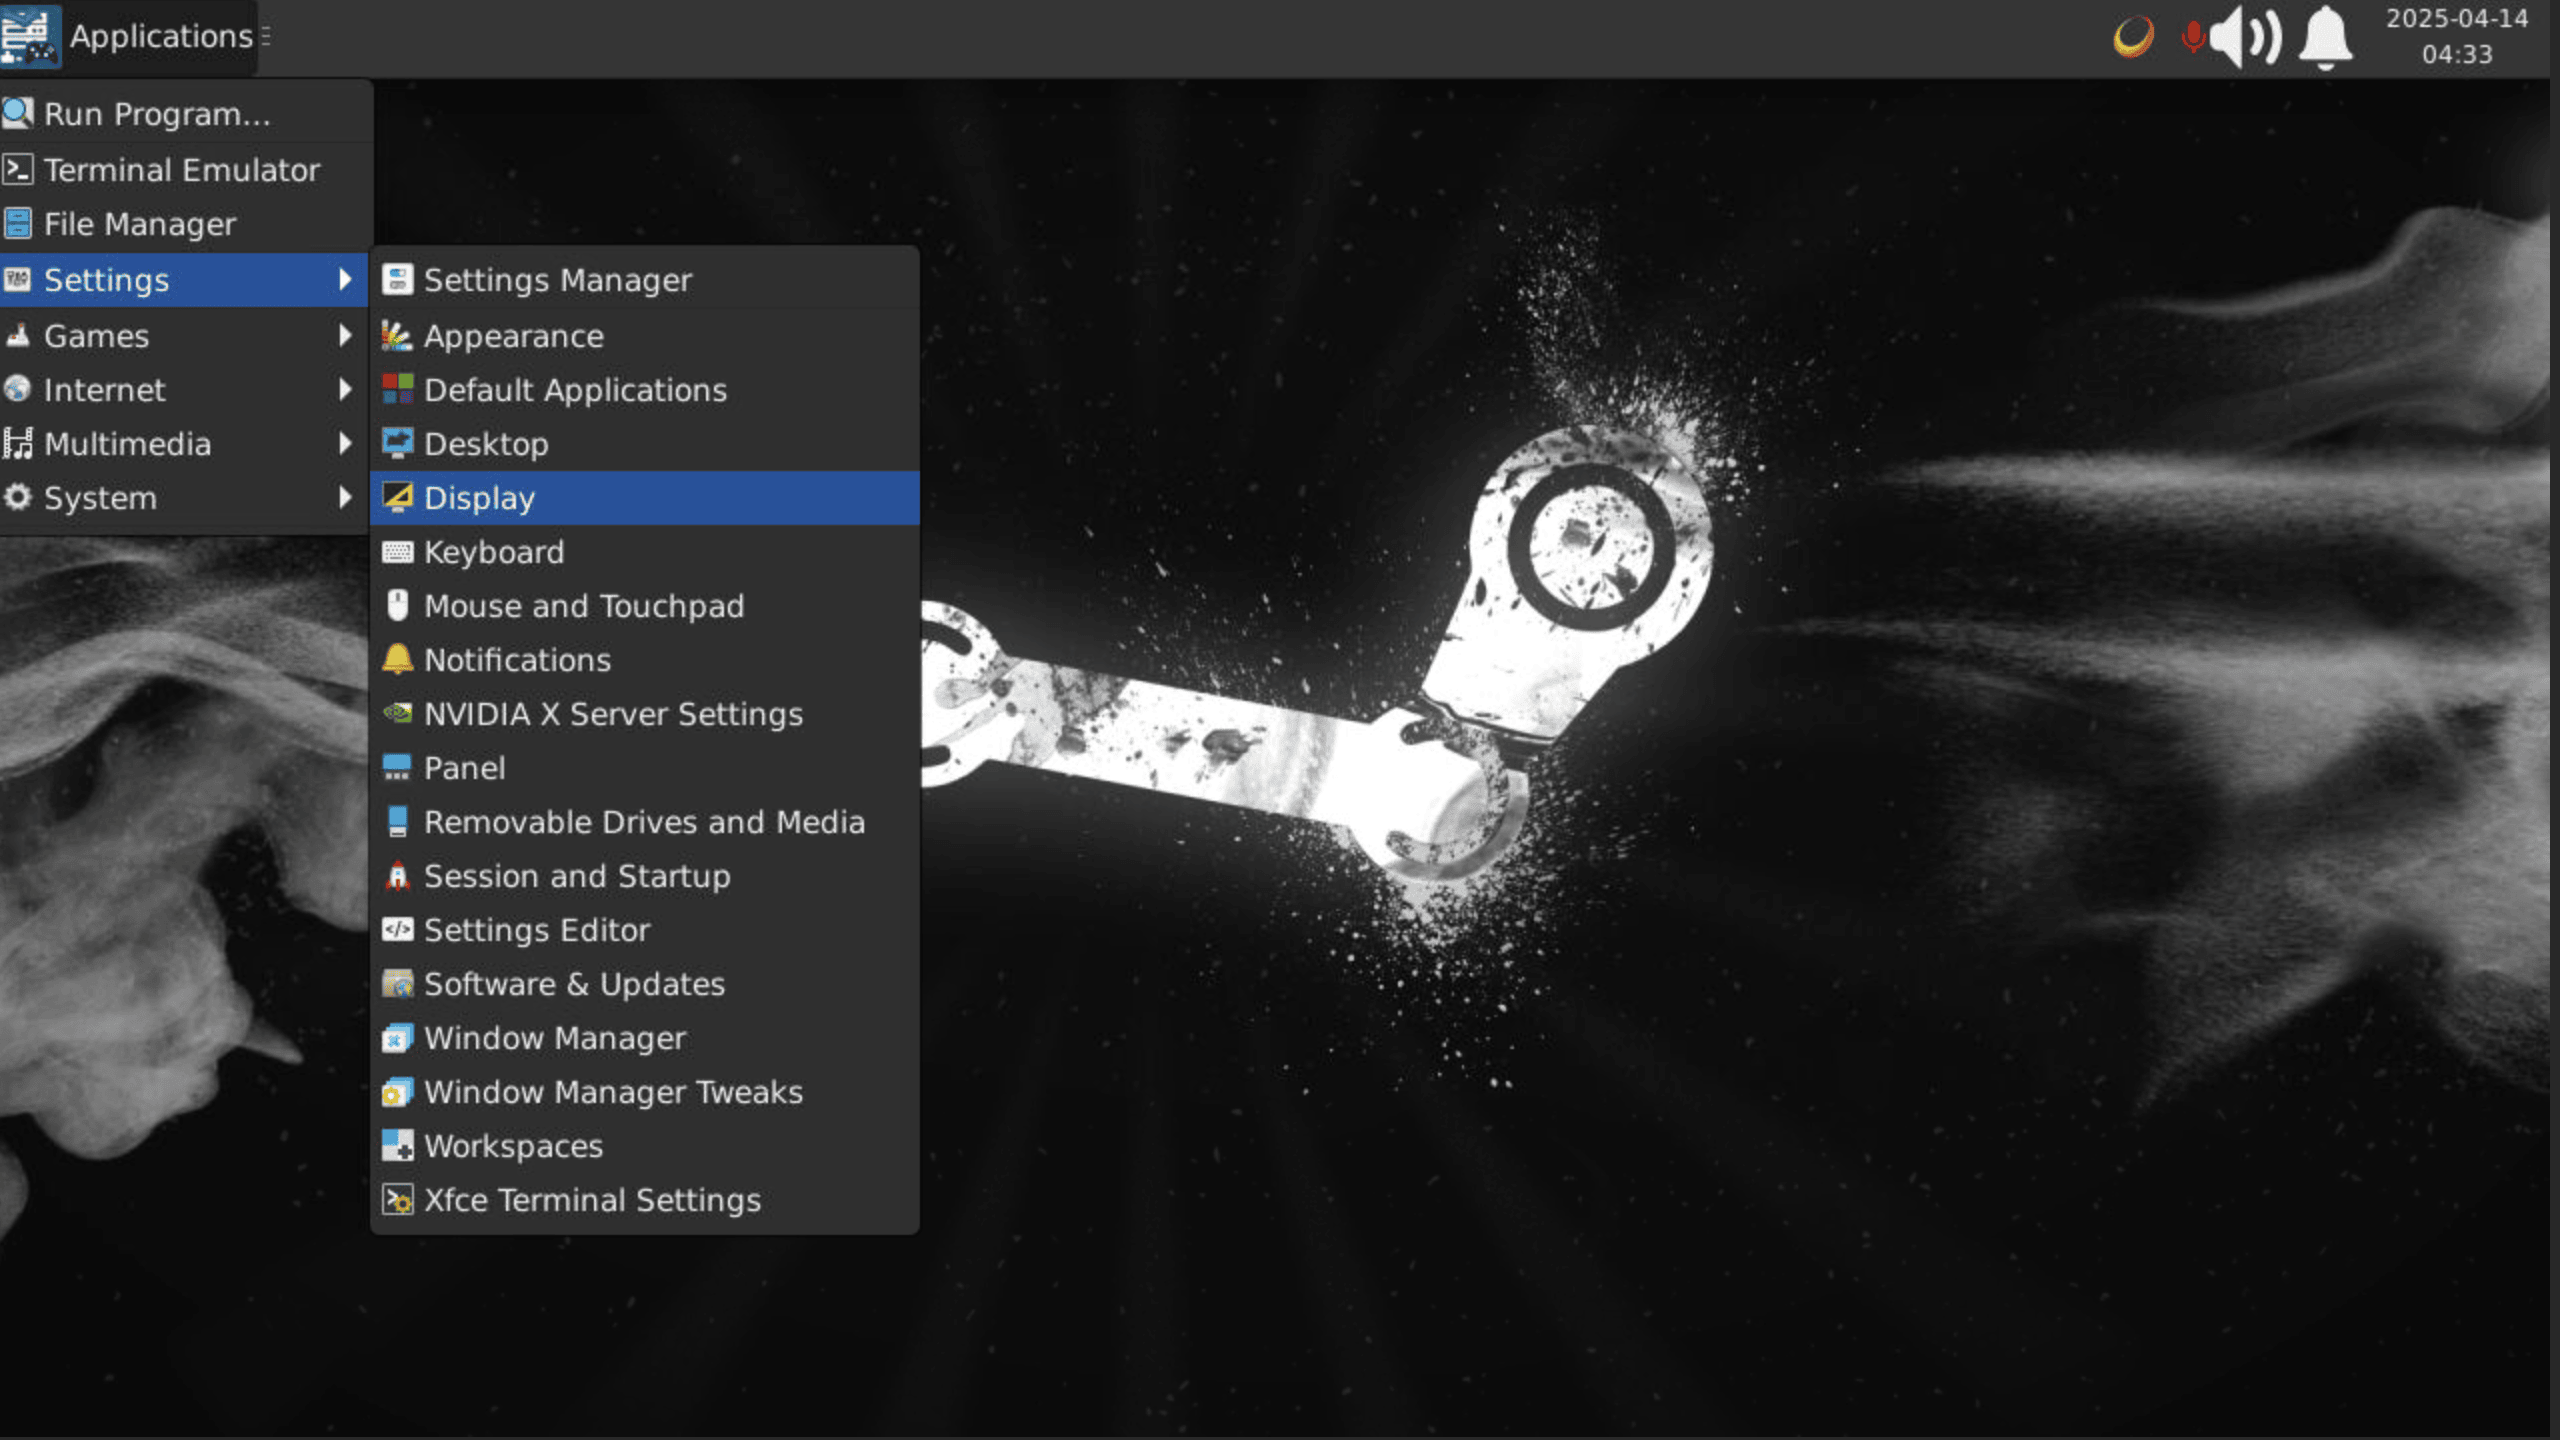Open Mouse and Touchpad settings

coord(584,605)
